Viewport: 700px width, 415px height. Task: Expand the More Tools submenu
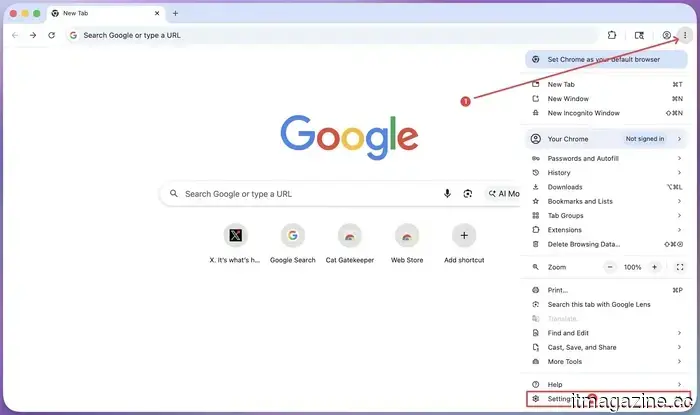pyautogui.click(x=606, y=361)
